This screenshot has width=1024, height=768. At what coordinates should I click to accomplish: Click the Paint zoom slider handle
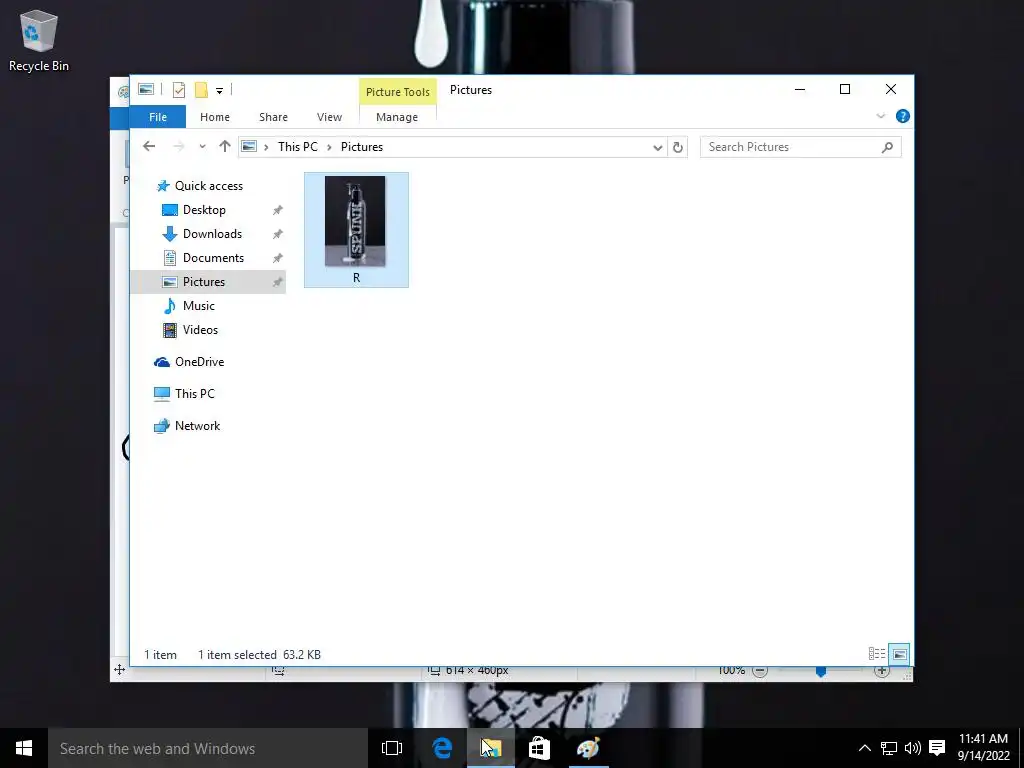(x=821, y=672)
